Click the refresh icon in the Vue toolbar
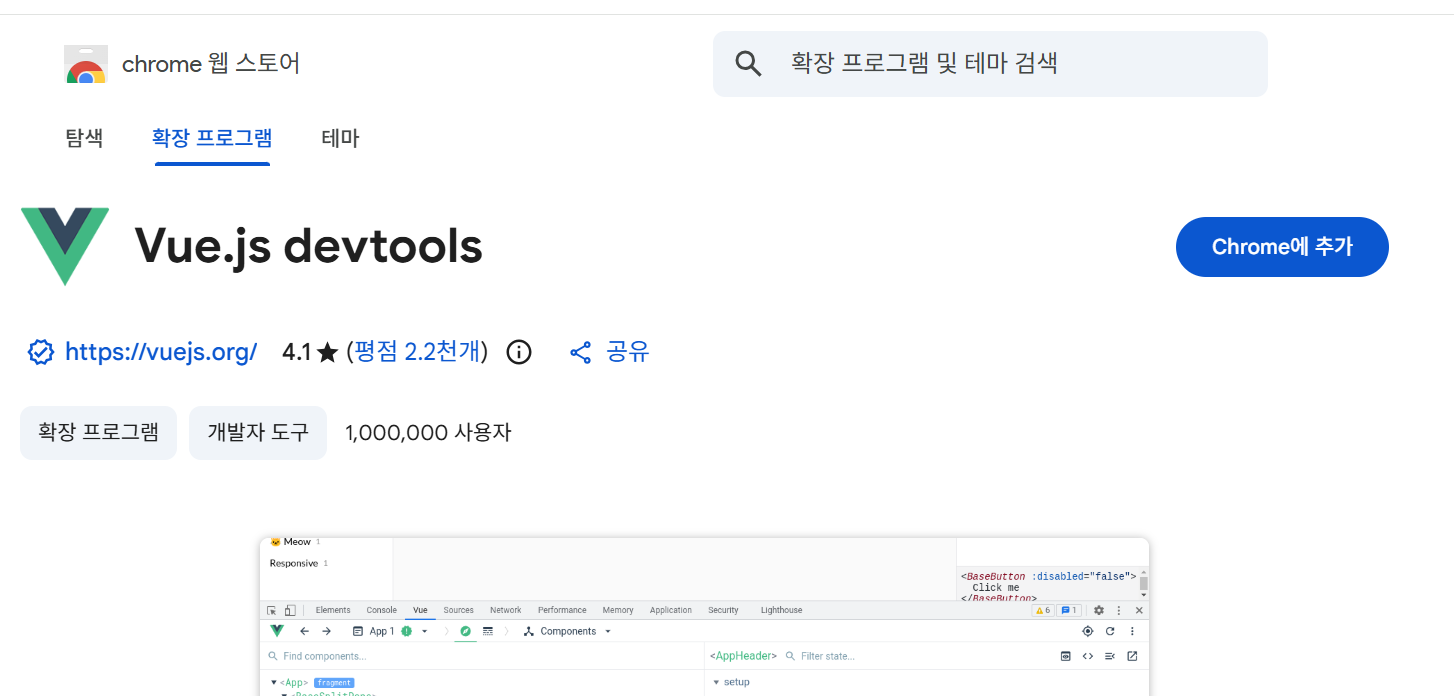 click(1110, 631)
